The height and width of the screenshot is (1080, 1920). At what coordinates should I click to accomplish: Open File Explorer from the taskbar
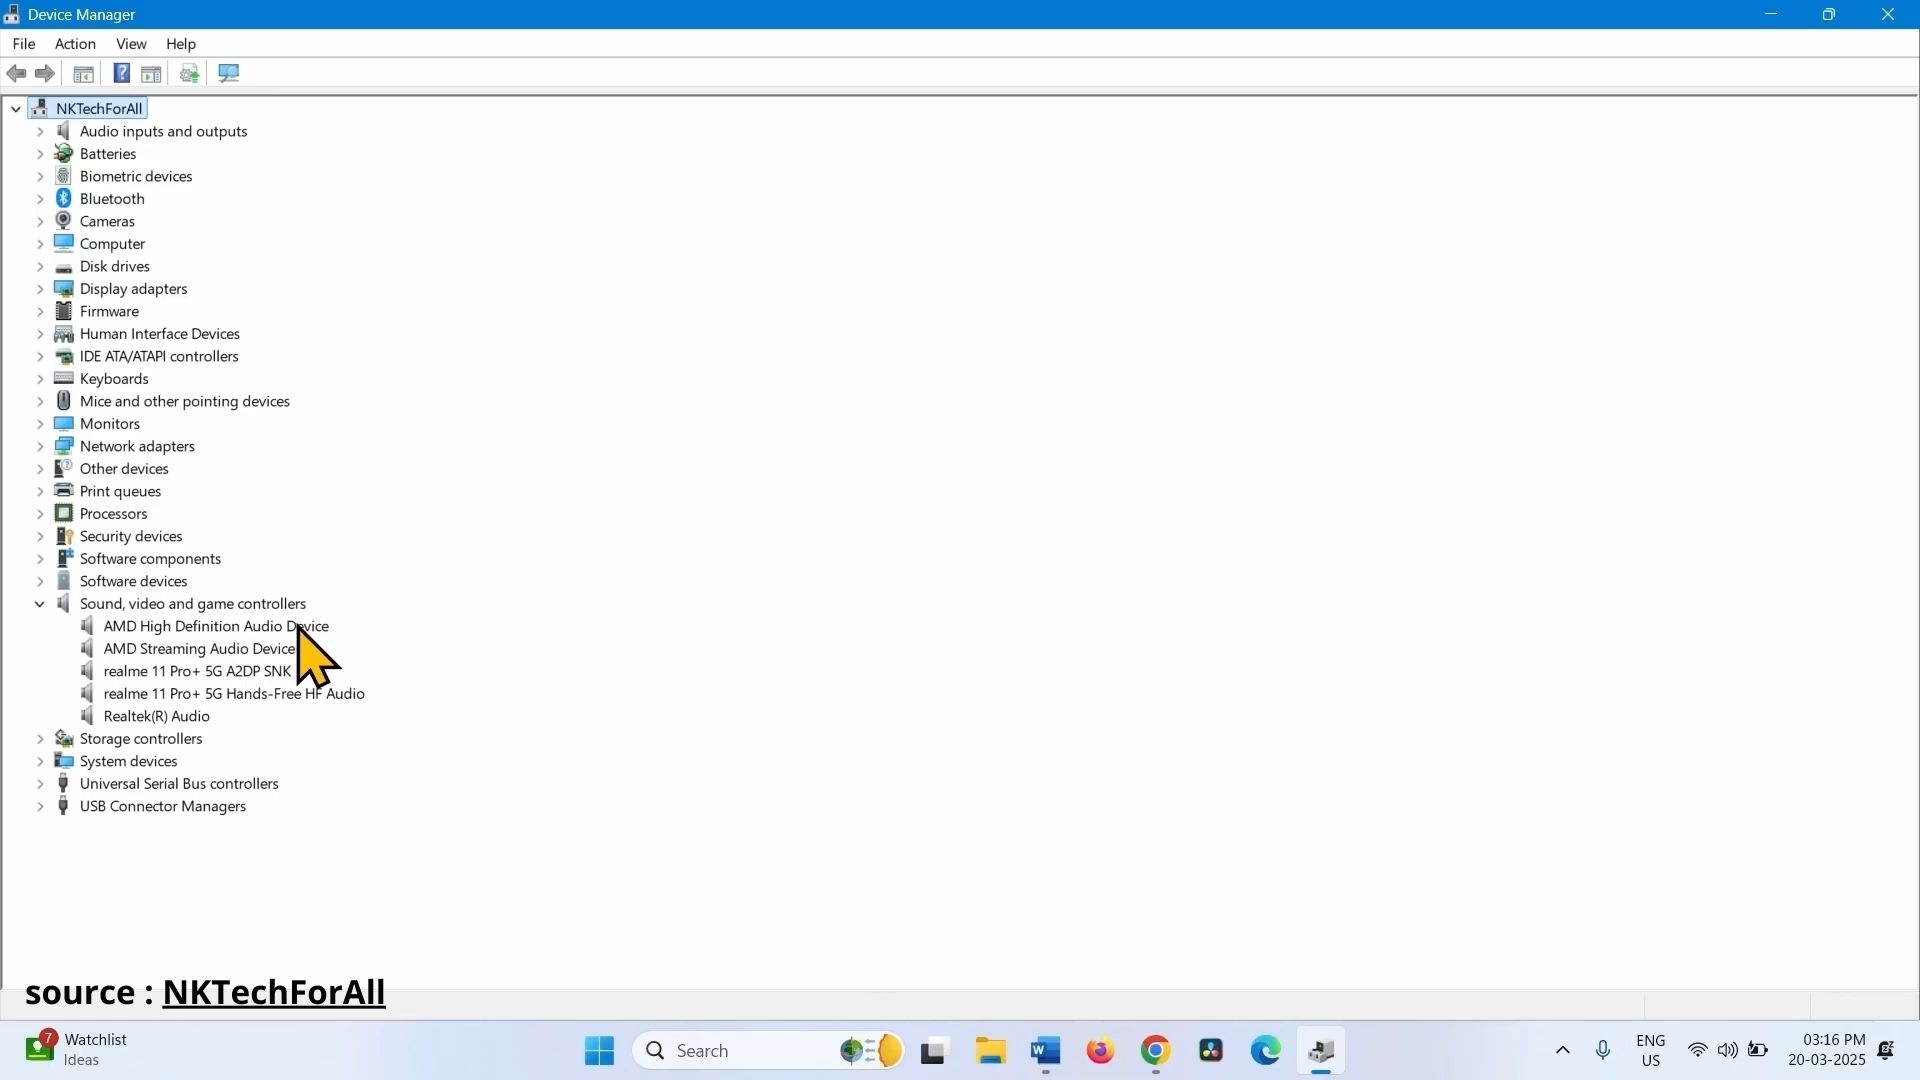click(x=991, y=1052)
